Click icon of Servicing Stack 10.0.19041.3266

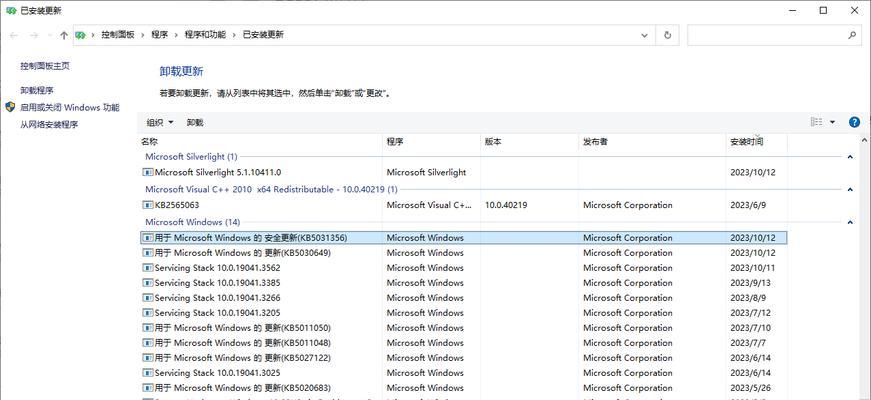[x=148, y=298]
